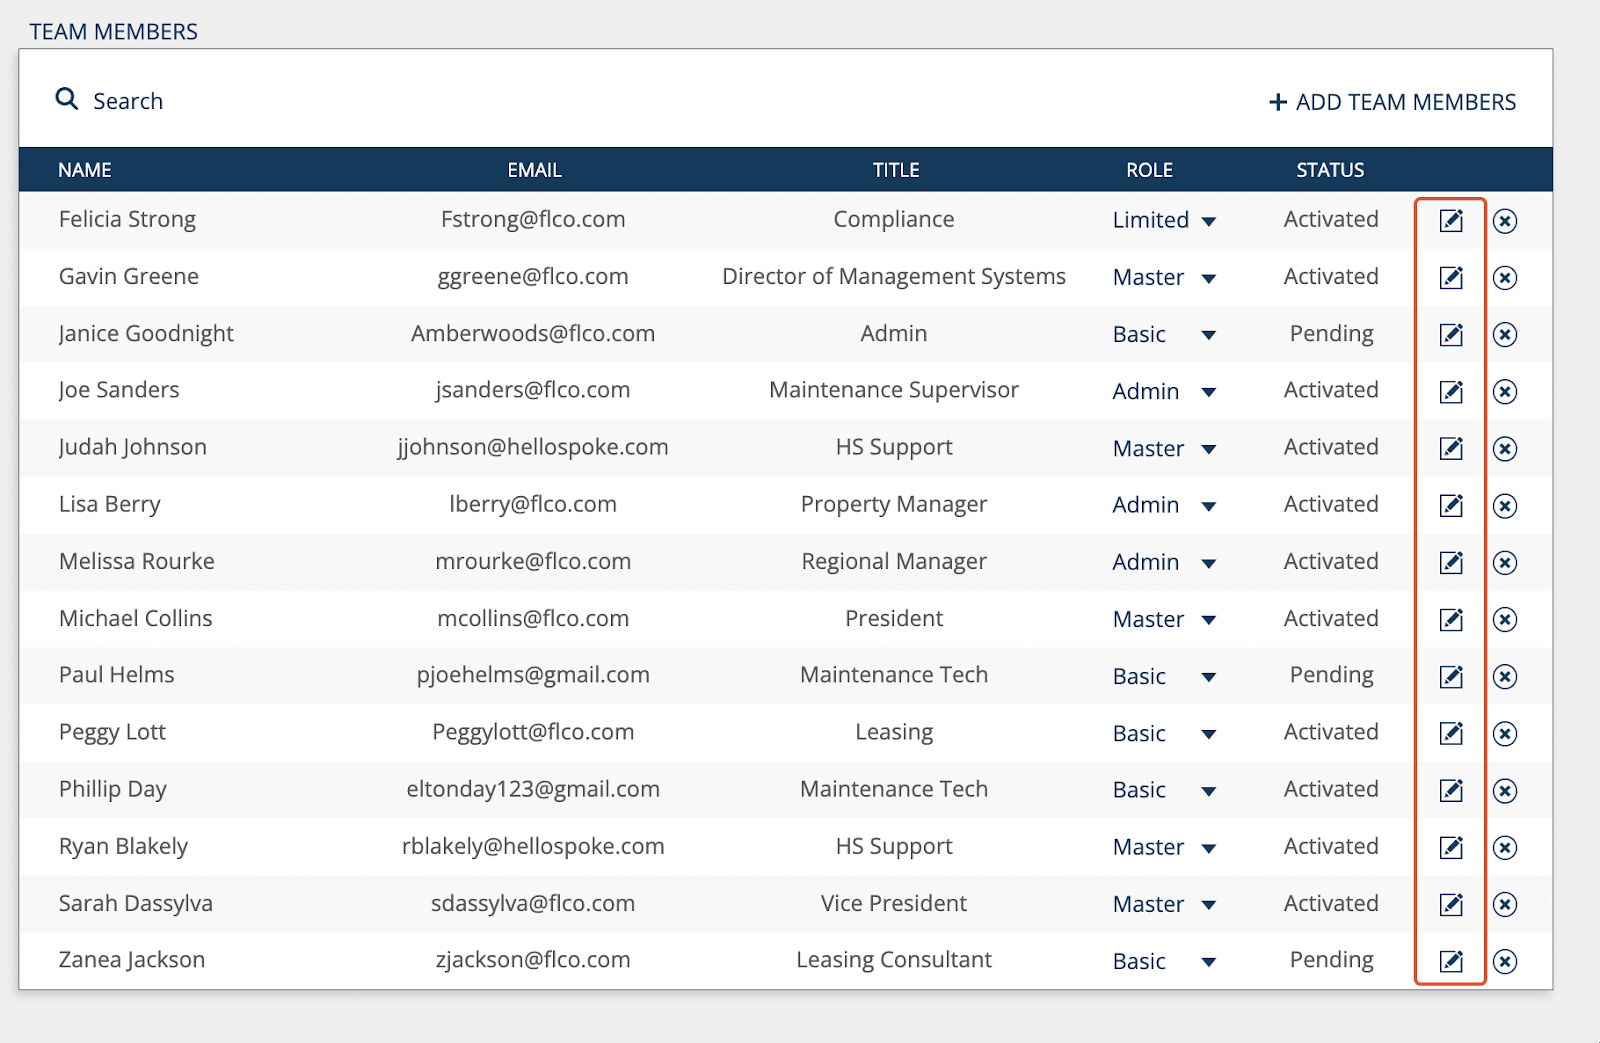Open edit for Joe Sanders
This screenshot has width=1600, height=1043.
coord(1451,391)
